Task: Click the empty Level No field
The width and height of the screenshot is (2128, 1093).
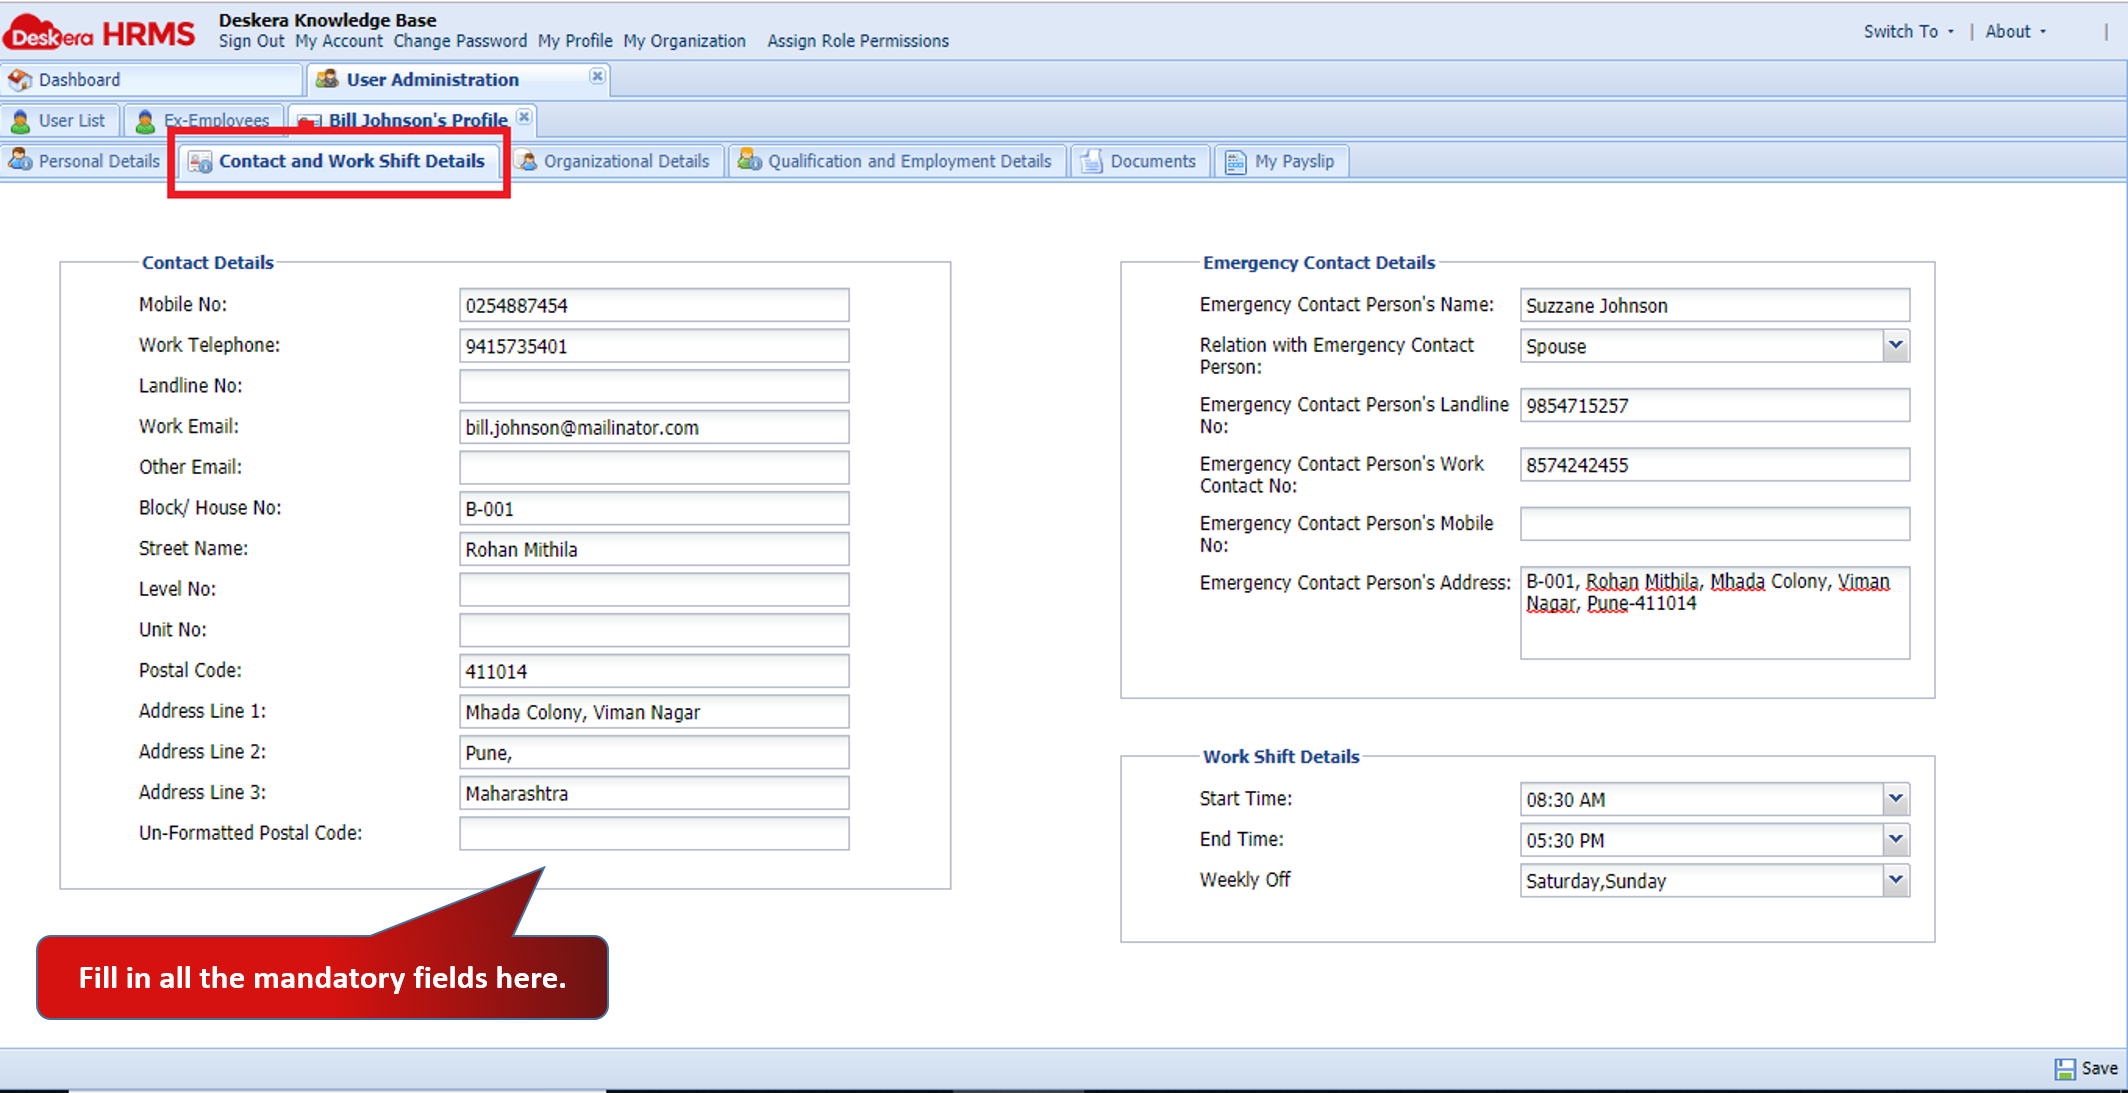Action: coord(654,589)
